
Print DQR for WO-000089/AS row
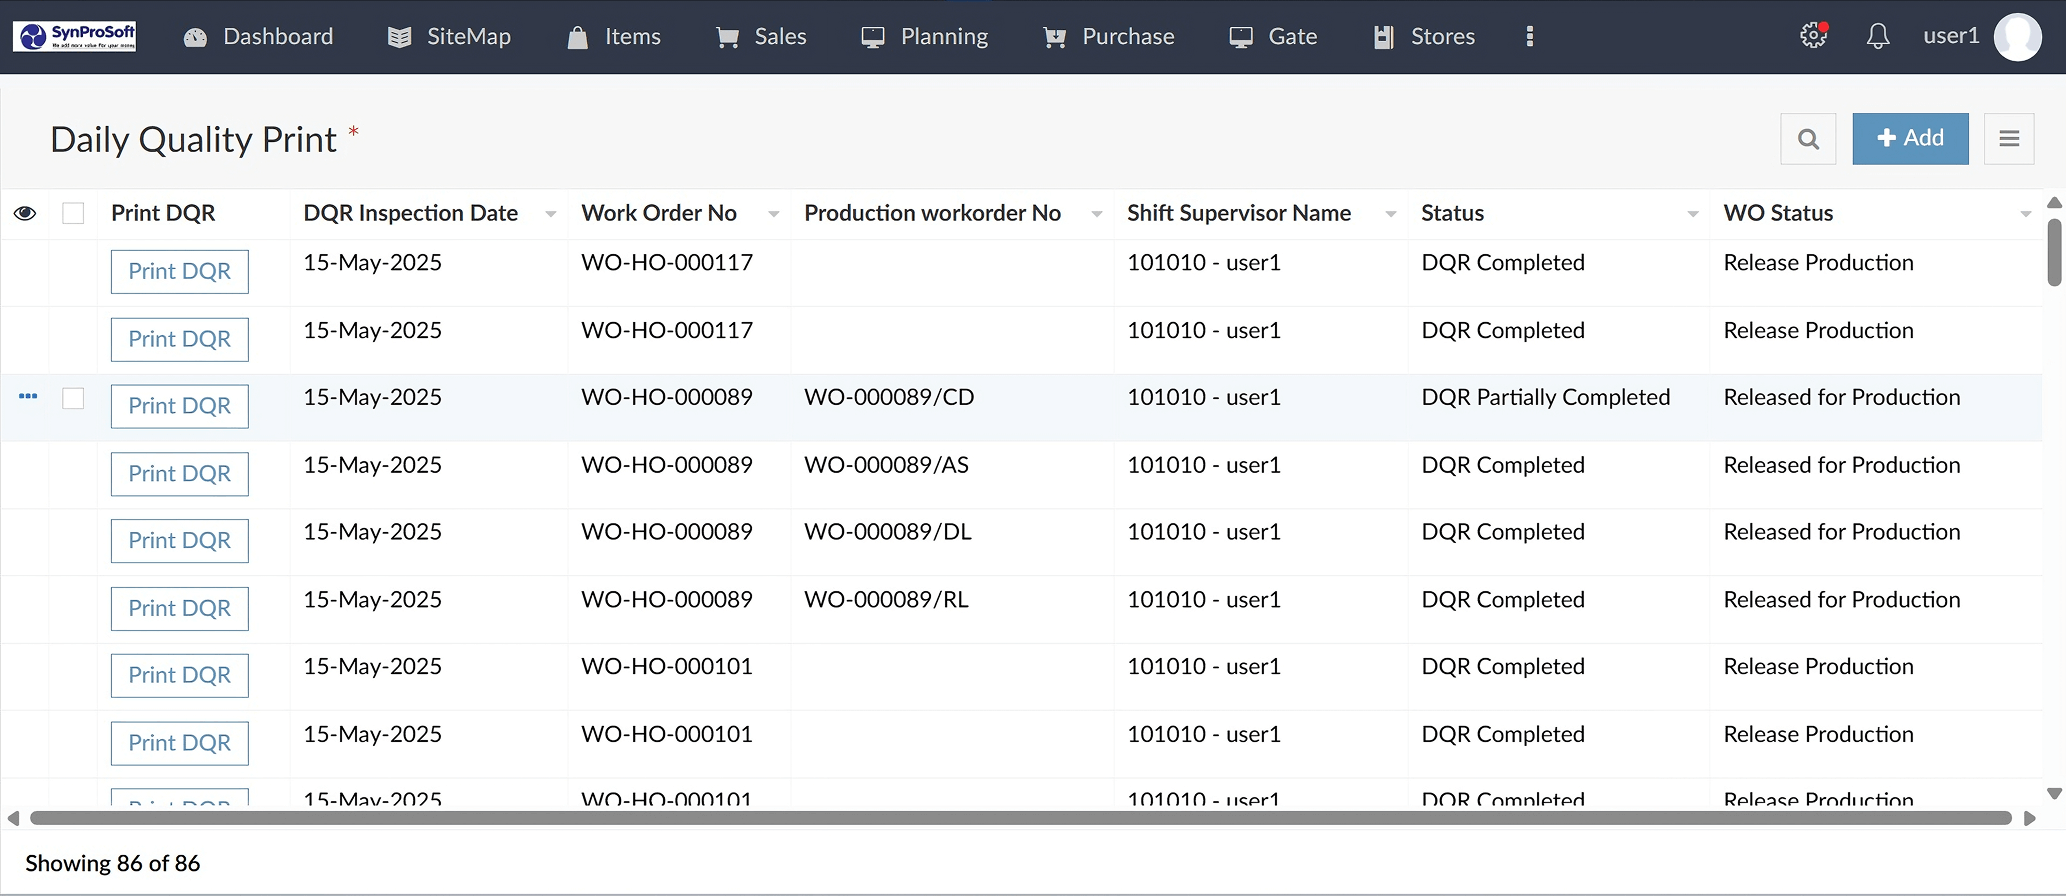180,474
